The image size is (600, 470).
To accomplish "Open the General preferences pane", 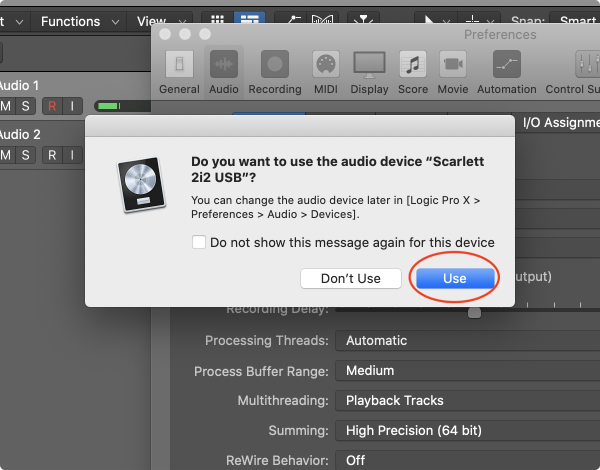I will [x=179, y=73].
